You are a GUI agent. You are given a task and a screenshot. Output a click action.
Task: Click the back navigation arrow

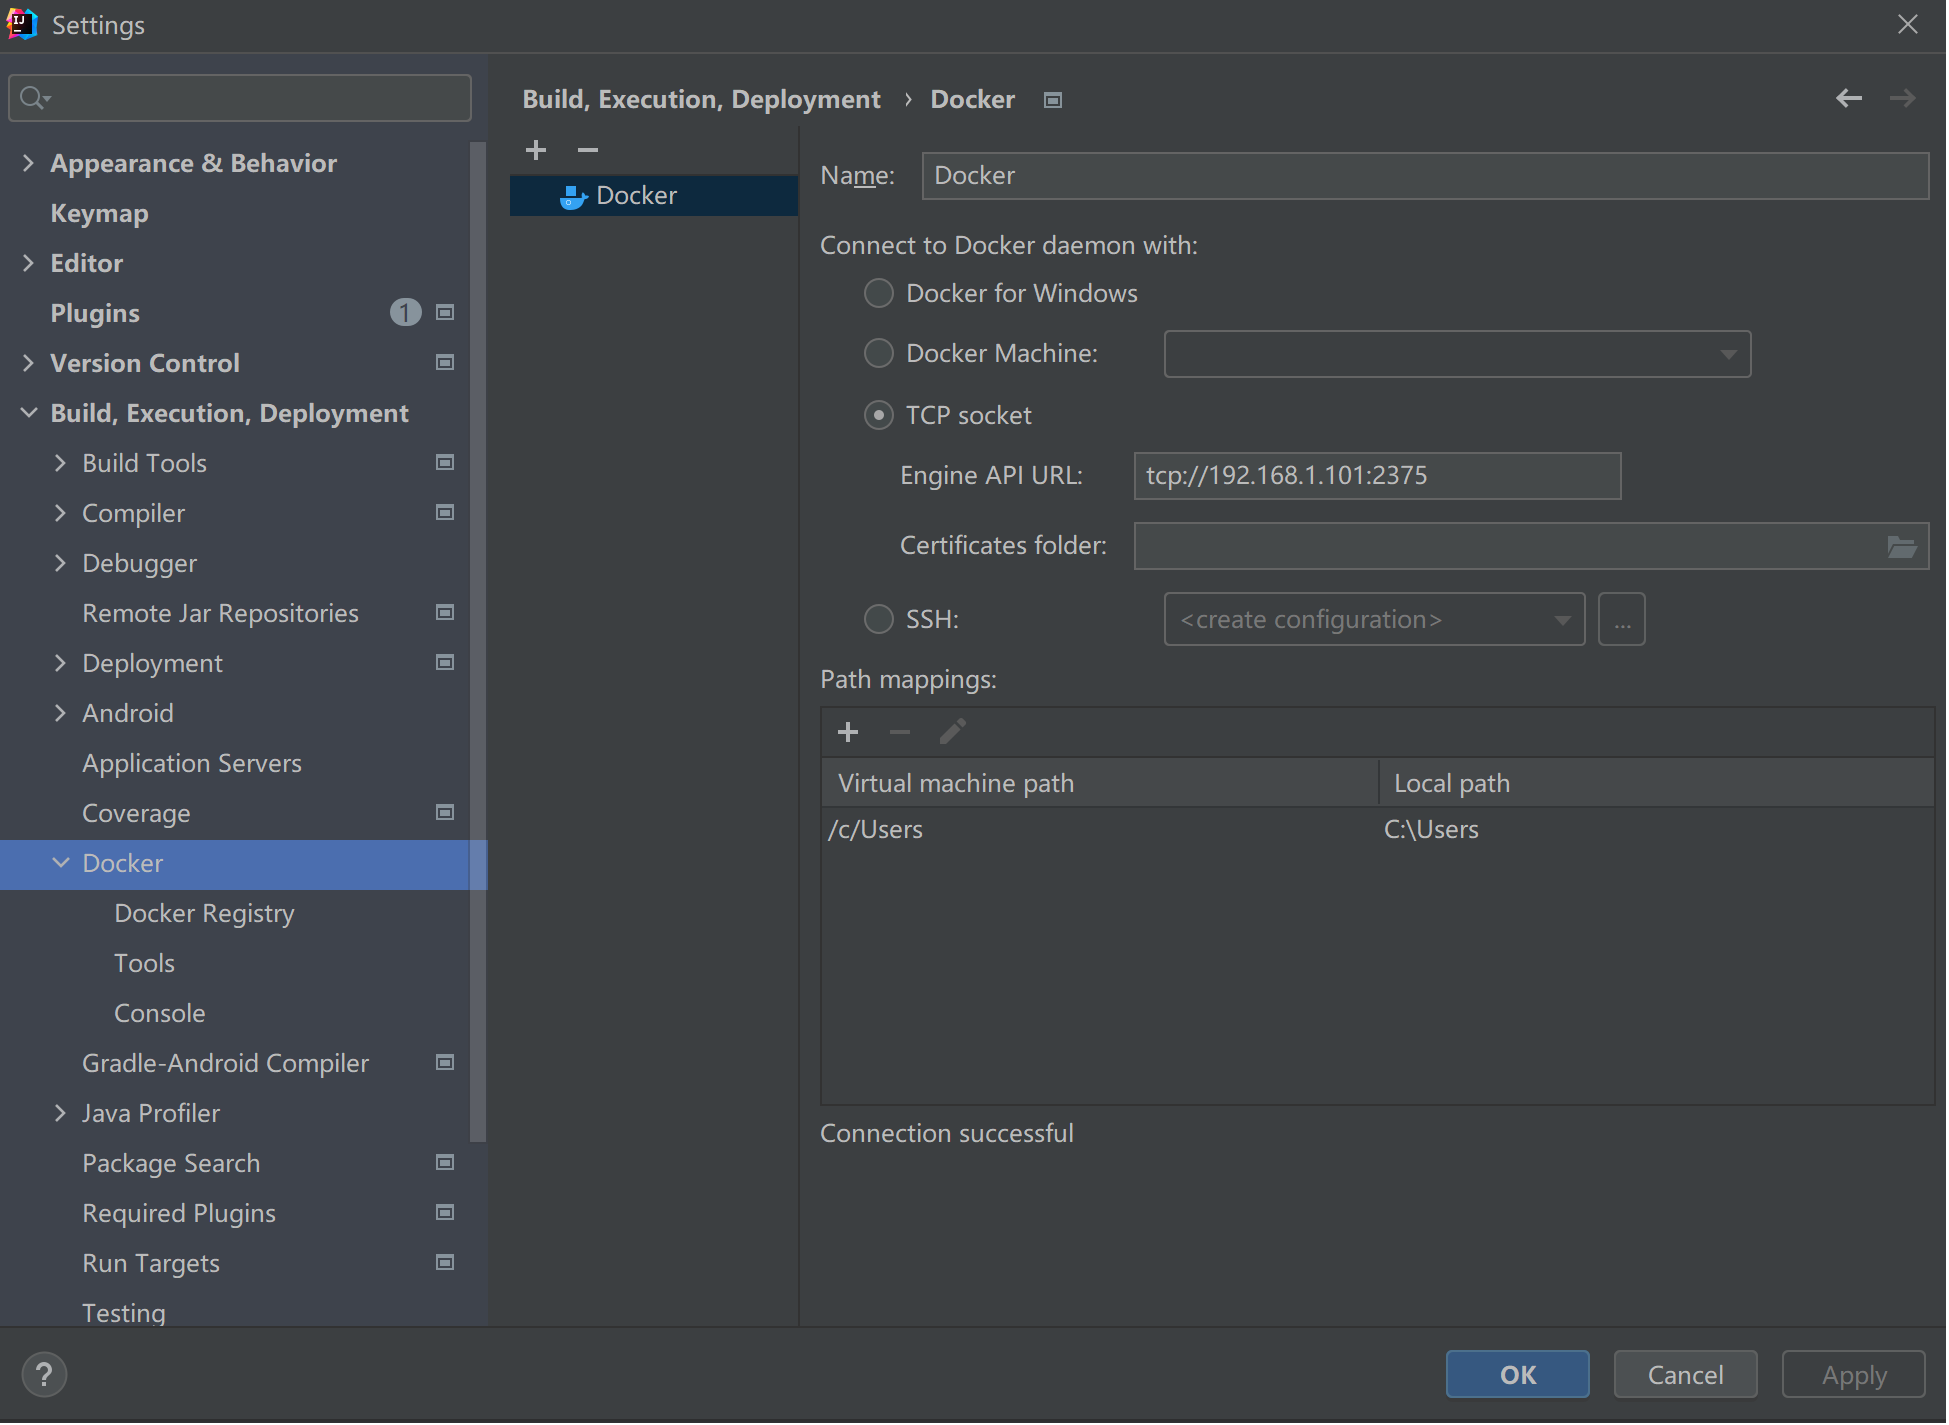(1849, 98)
